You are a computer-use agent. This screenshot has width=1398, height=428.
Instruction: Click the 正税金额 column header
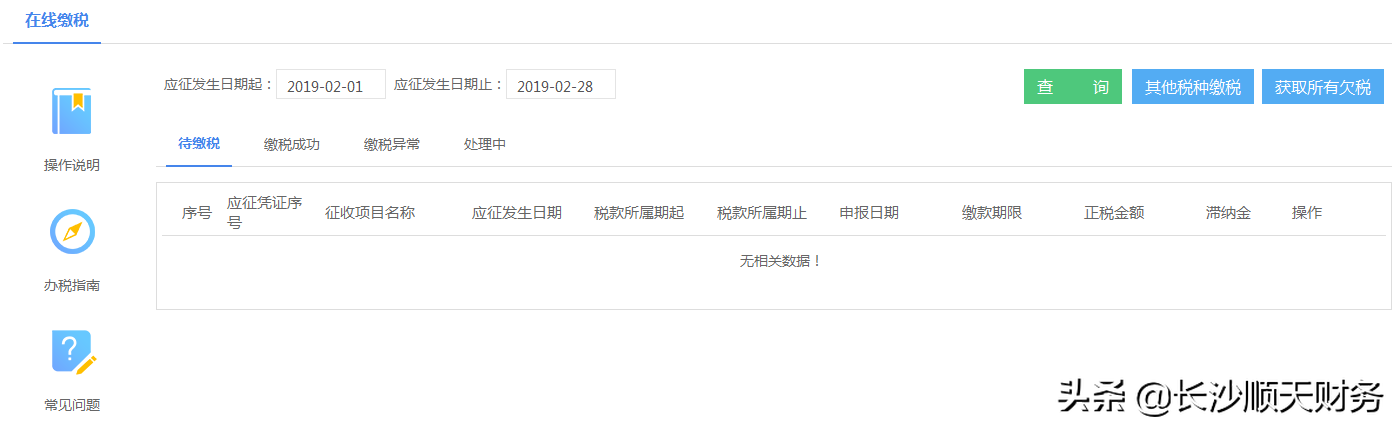(x=1114, y=212)
